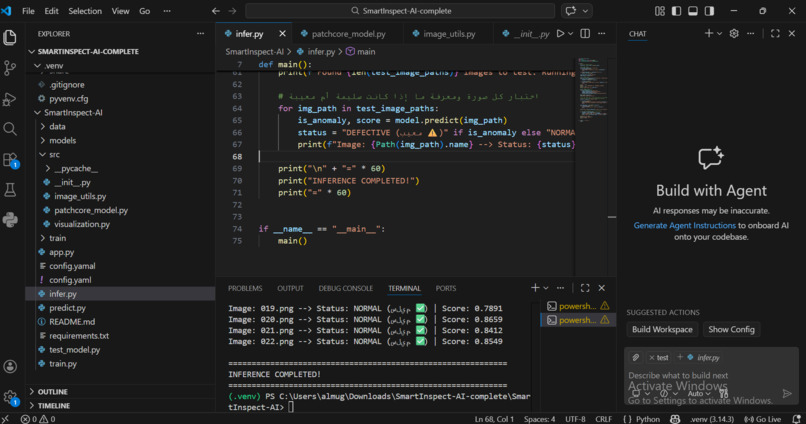Image resolution: width=806 pixels, height=424 pixels.
Task: Open the Edit menu
Action: point(51,11)
